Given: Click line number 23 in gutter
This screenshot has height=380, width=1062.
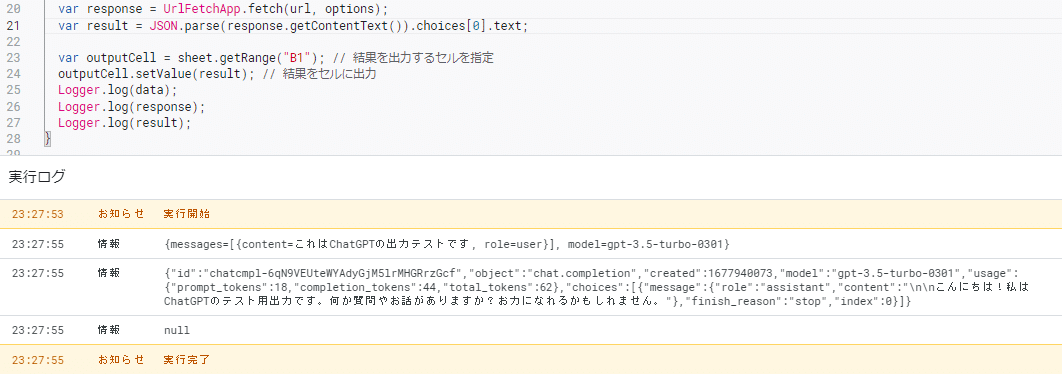Looking at the screenshot, I should pyautogui.click(x=13, y=58).
